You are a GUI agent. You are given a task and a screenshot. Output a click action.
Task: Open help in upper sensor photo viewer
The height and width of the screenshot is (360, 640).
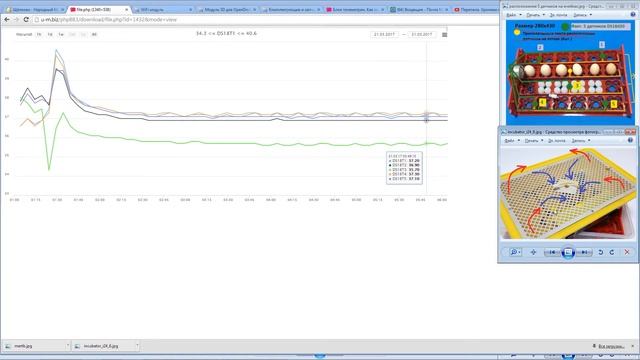[x=633, y=15]
